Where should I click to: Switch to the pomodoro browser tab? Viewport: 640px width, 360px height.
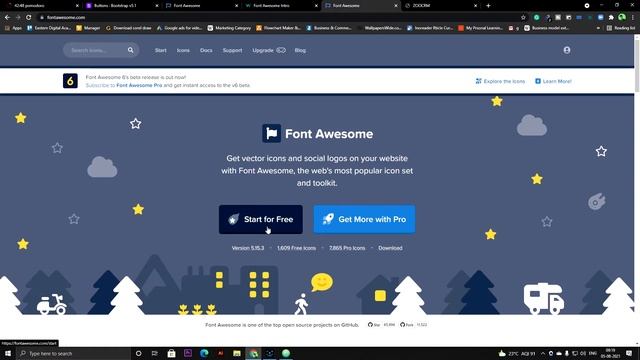[x=42, y=6]
